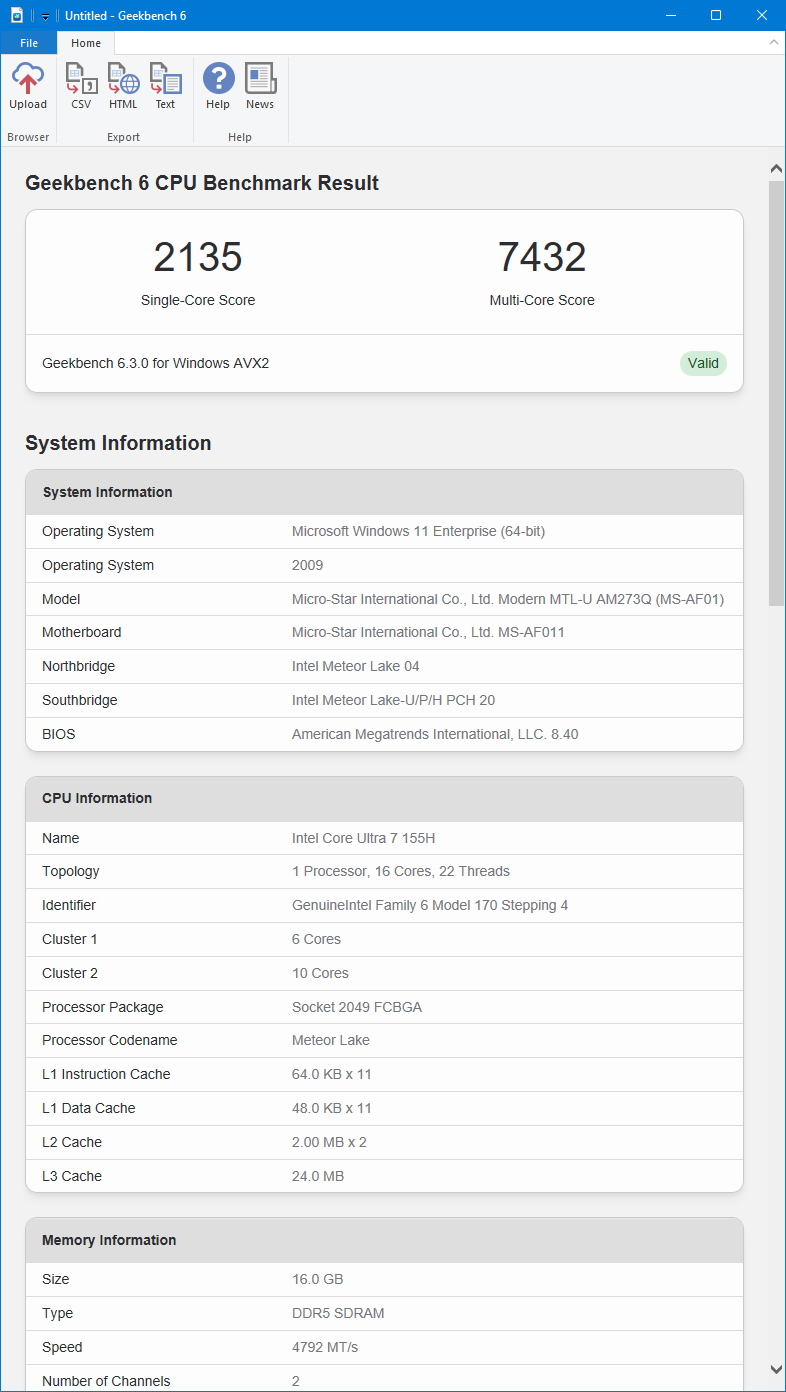Click the green Valid badge

703,363
